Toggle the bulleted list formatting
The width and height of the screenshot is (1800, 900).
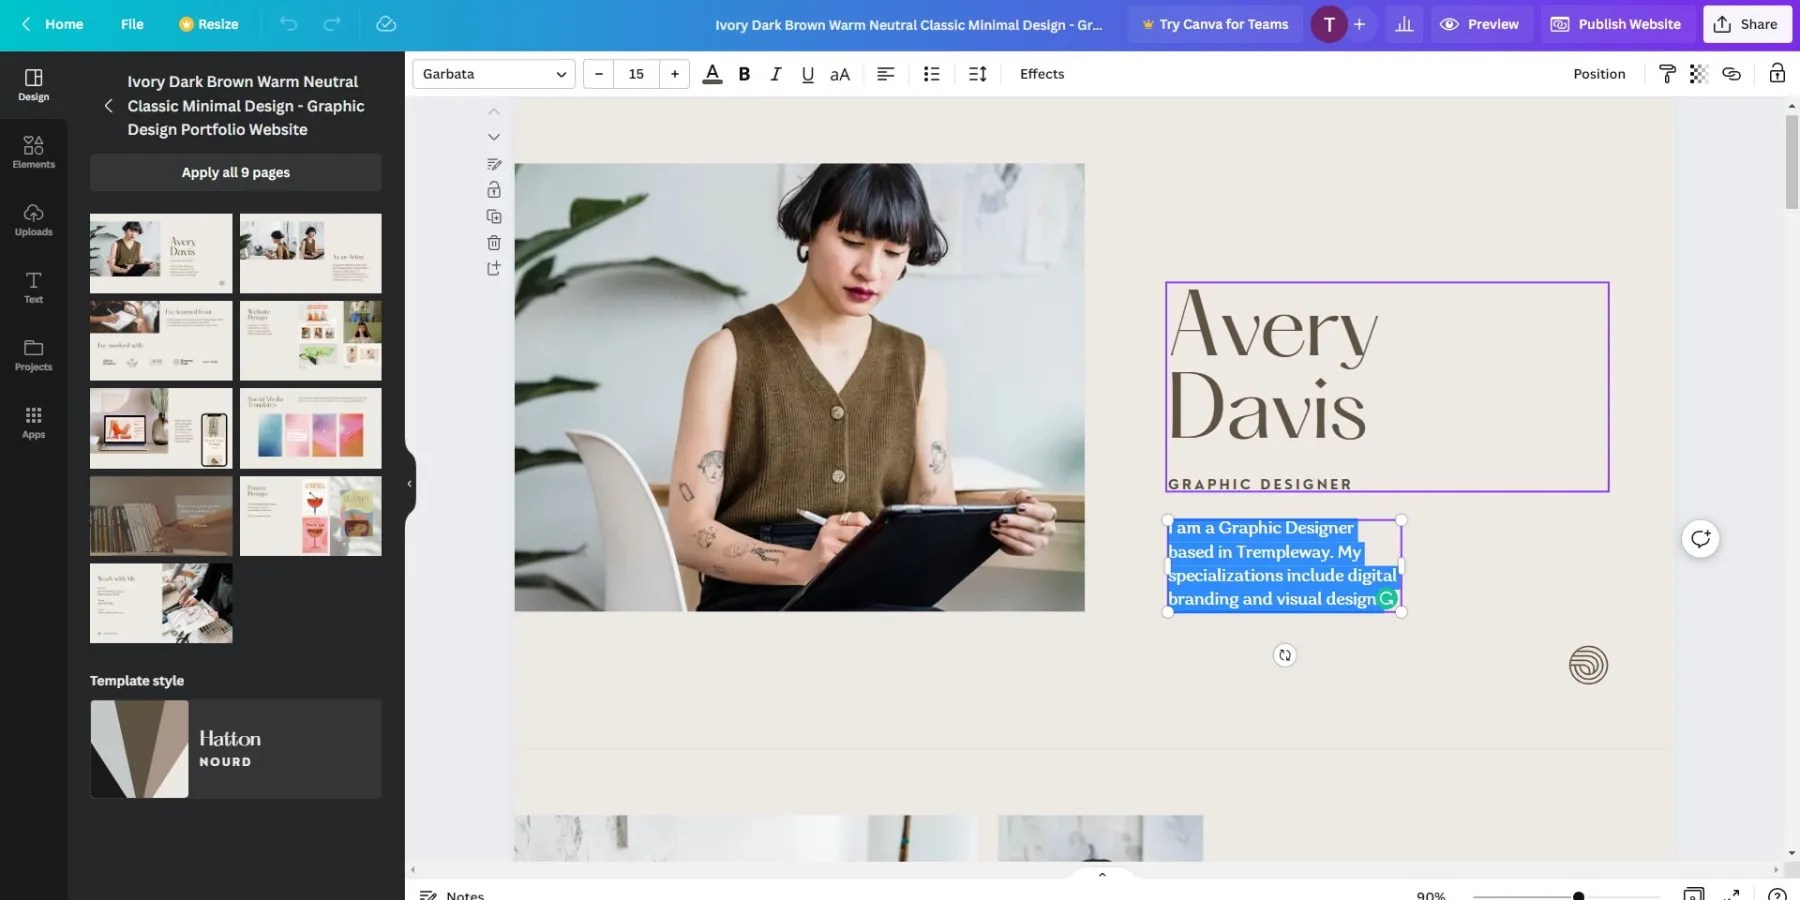click(x=931, y=73)
